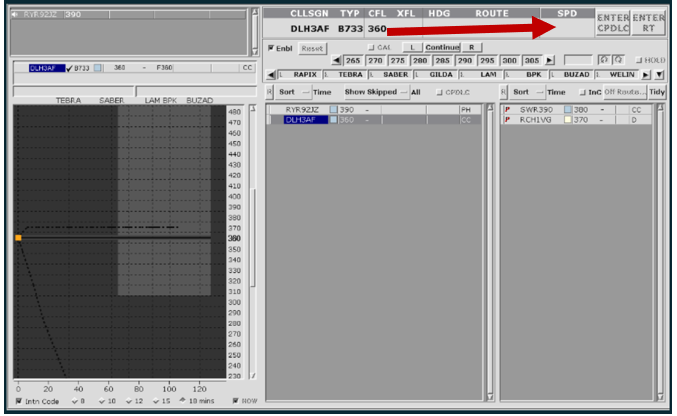Select the 10 mins radio option
677x416 pixels.
[x=102, y=401]
